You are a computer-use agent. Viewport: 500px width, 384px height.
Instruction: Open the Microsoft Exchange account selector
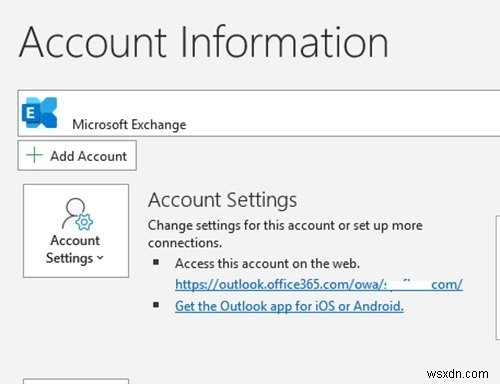tap(259, 113)
